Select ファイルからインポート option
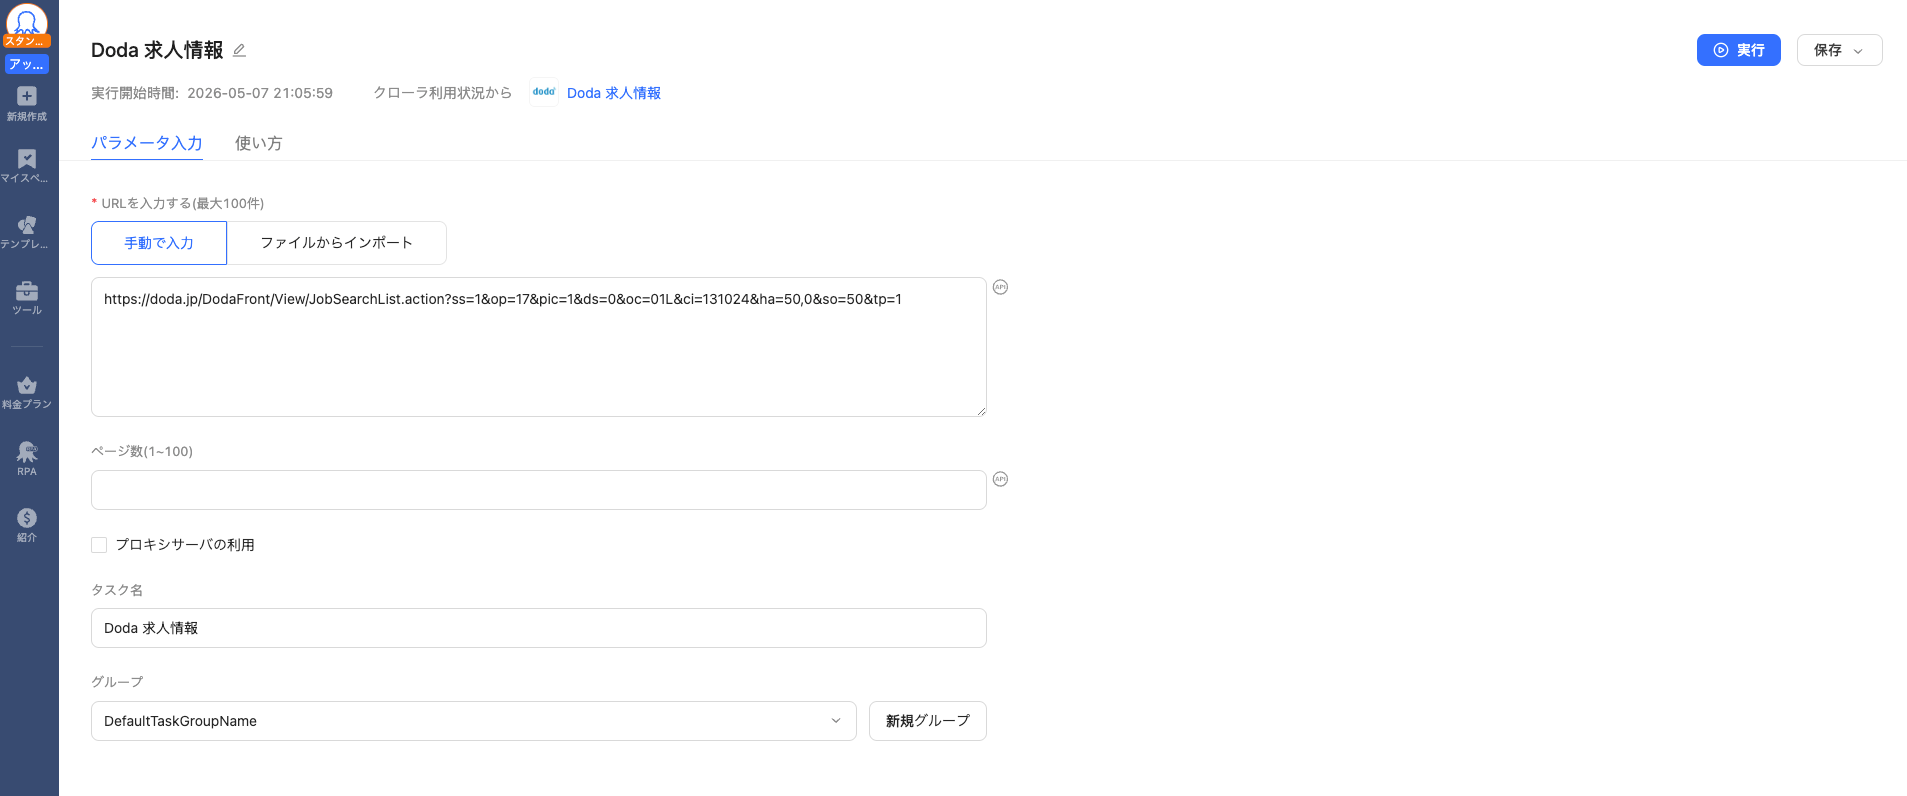 point(337,243)
